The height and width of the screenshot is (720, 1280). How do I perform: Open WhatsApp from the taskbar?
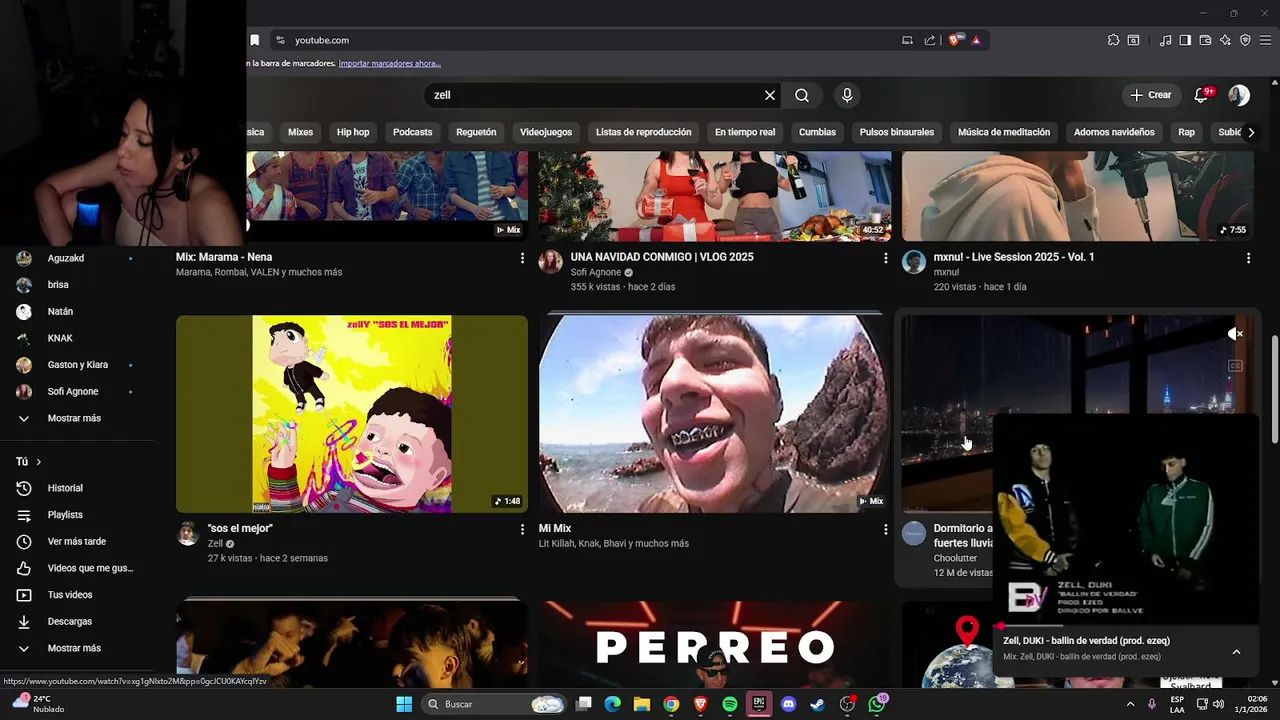(877, 704)
